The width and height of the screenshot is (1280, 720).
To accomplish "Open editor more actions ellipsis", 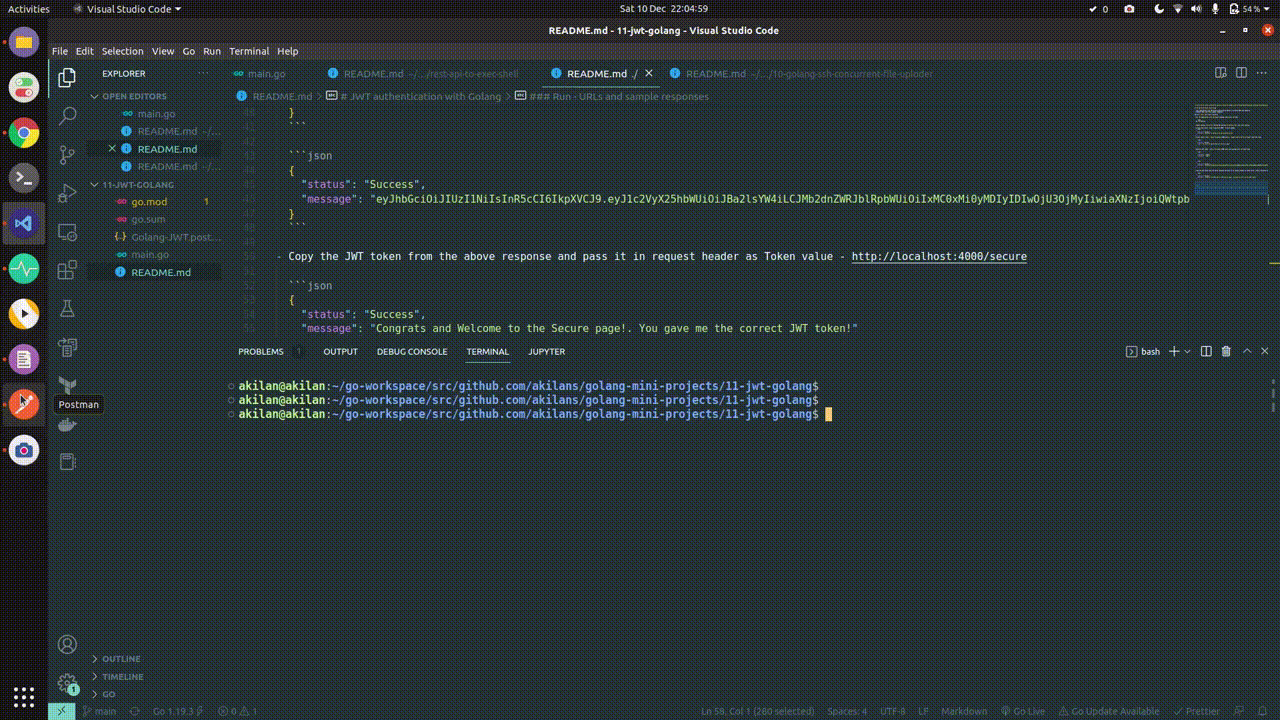I will coord(1263,73).
